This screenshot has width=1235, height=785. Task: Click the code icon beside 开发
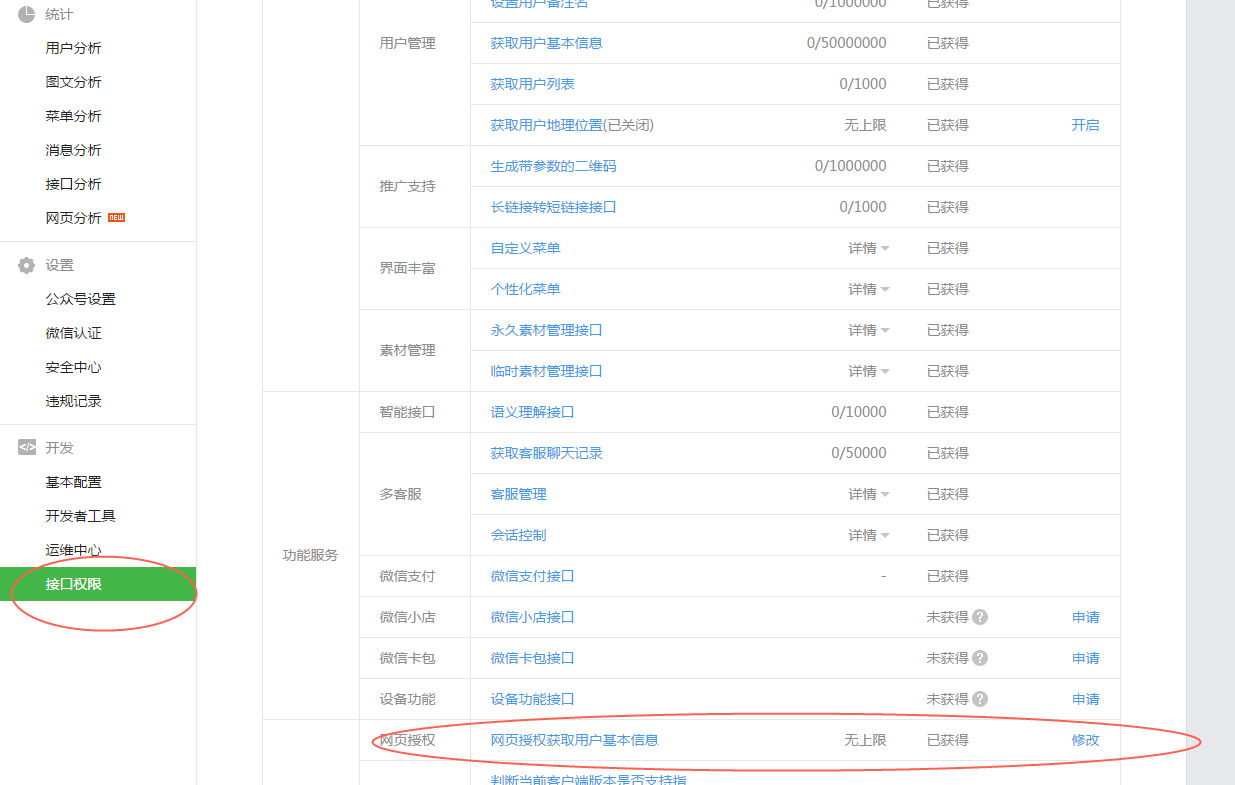pos(26,447)
